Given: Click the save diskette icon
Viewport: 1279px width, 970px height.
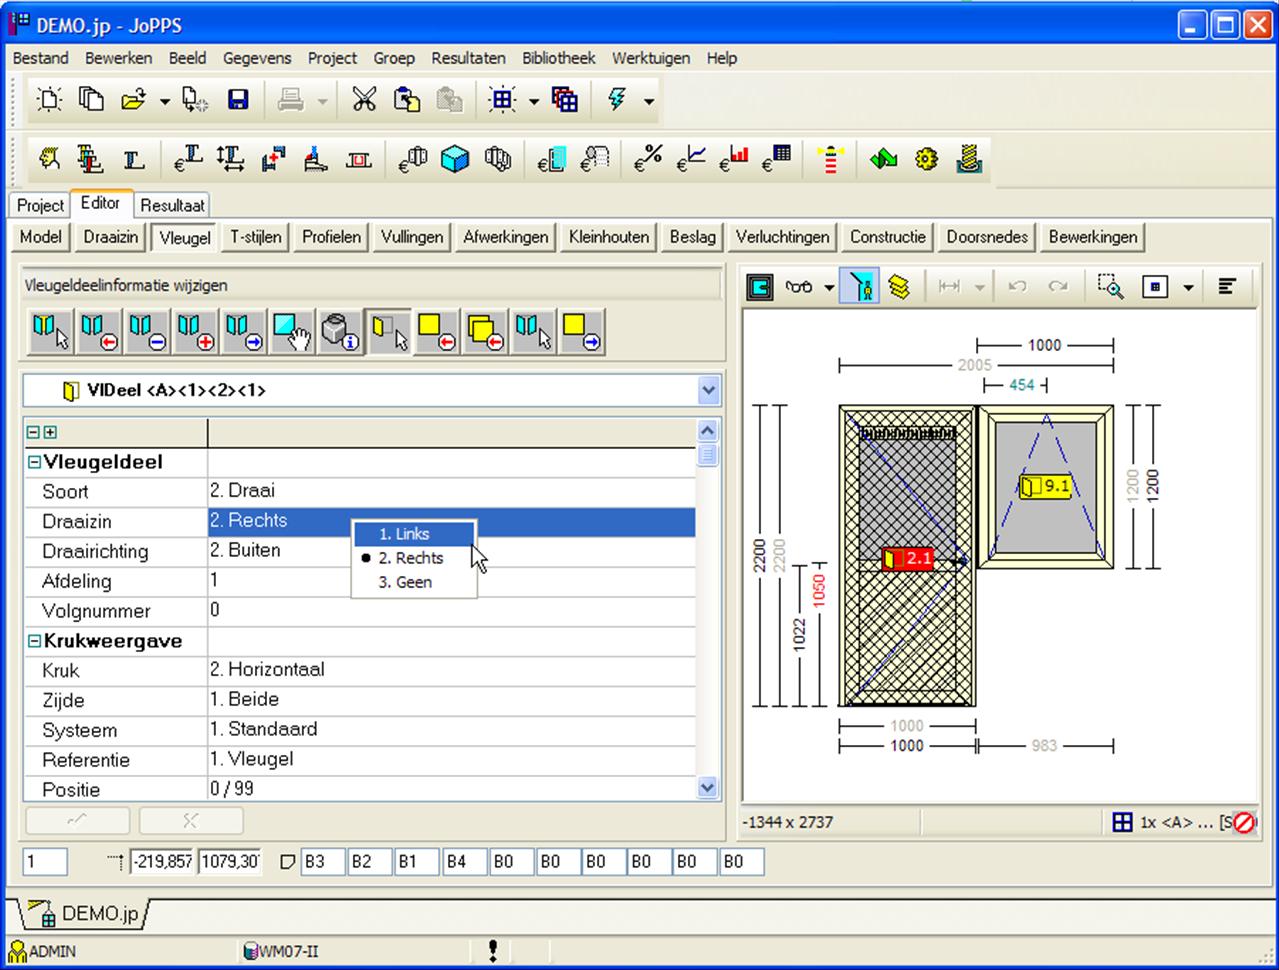Looking at the screenshot, I should point(238,100).
